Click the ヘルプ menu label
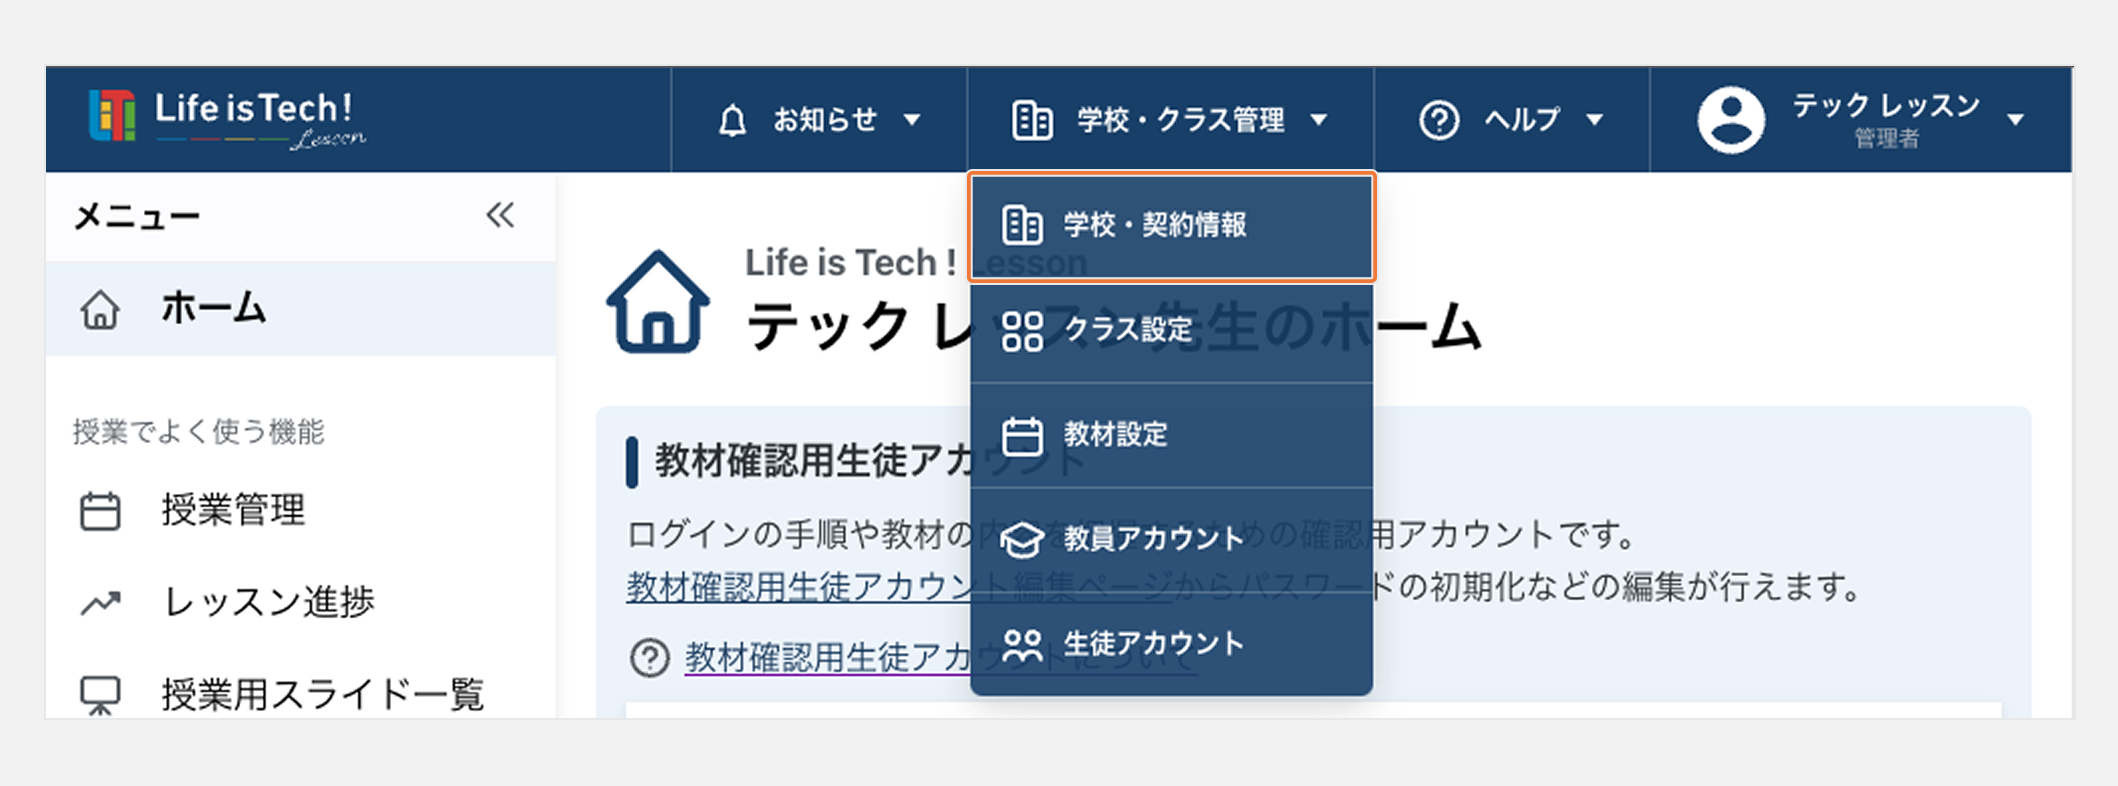This screenshot has width=2118, height=786. pos(1522,121)
